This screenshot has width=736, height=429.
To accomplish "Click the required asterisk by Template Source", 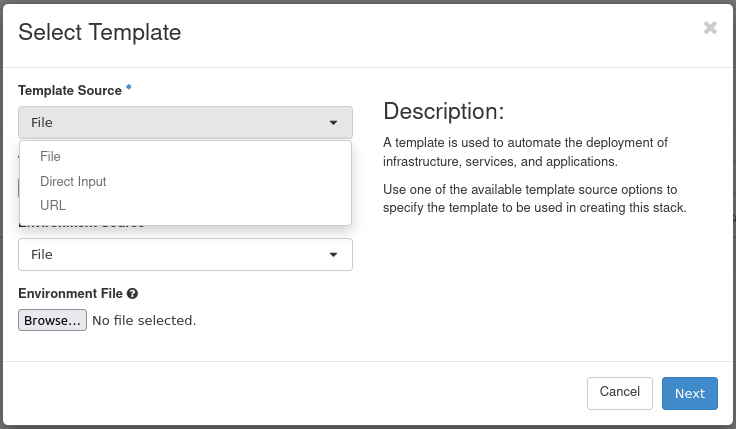I will (x=129, y=90).
